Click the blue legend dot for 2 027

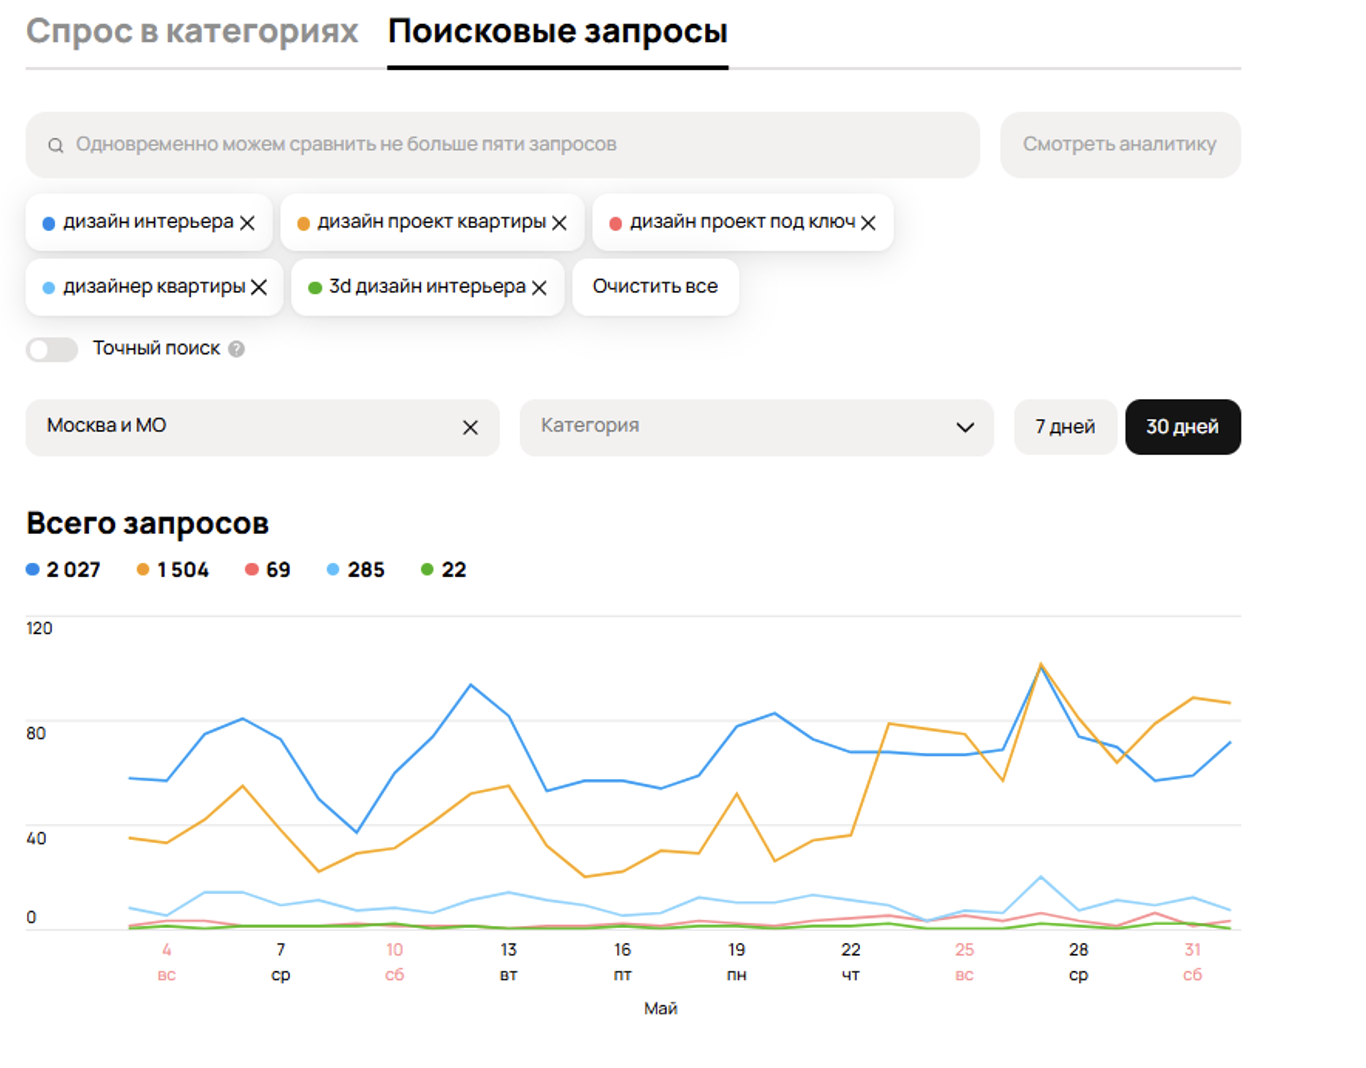pyautogui.click(x=33, y=570)
